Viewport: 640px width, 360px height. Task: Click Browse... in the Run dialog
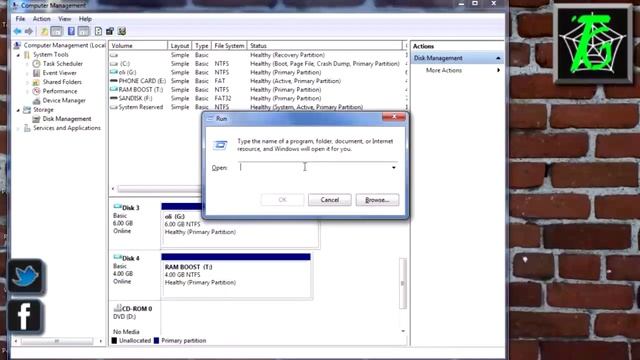377,200
